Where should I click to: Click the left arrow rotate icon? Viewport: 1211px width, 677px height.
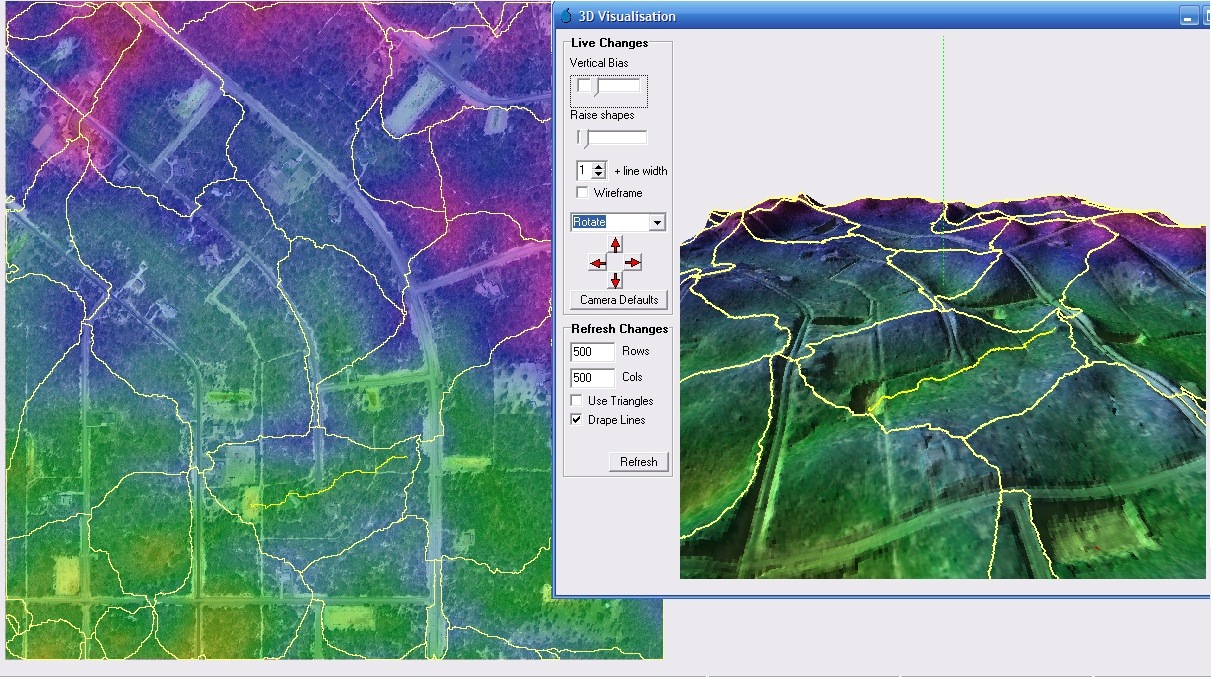(x=598, y=263)
